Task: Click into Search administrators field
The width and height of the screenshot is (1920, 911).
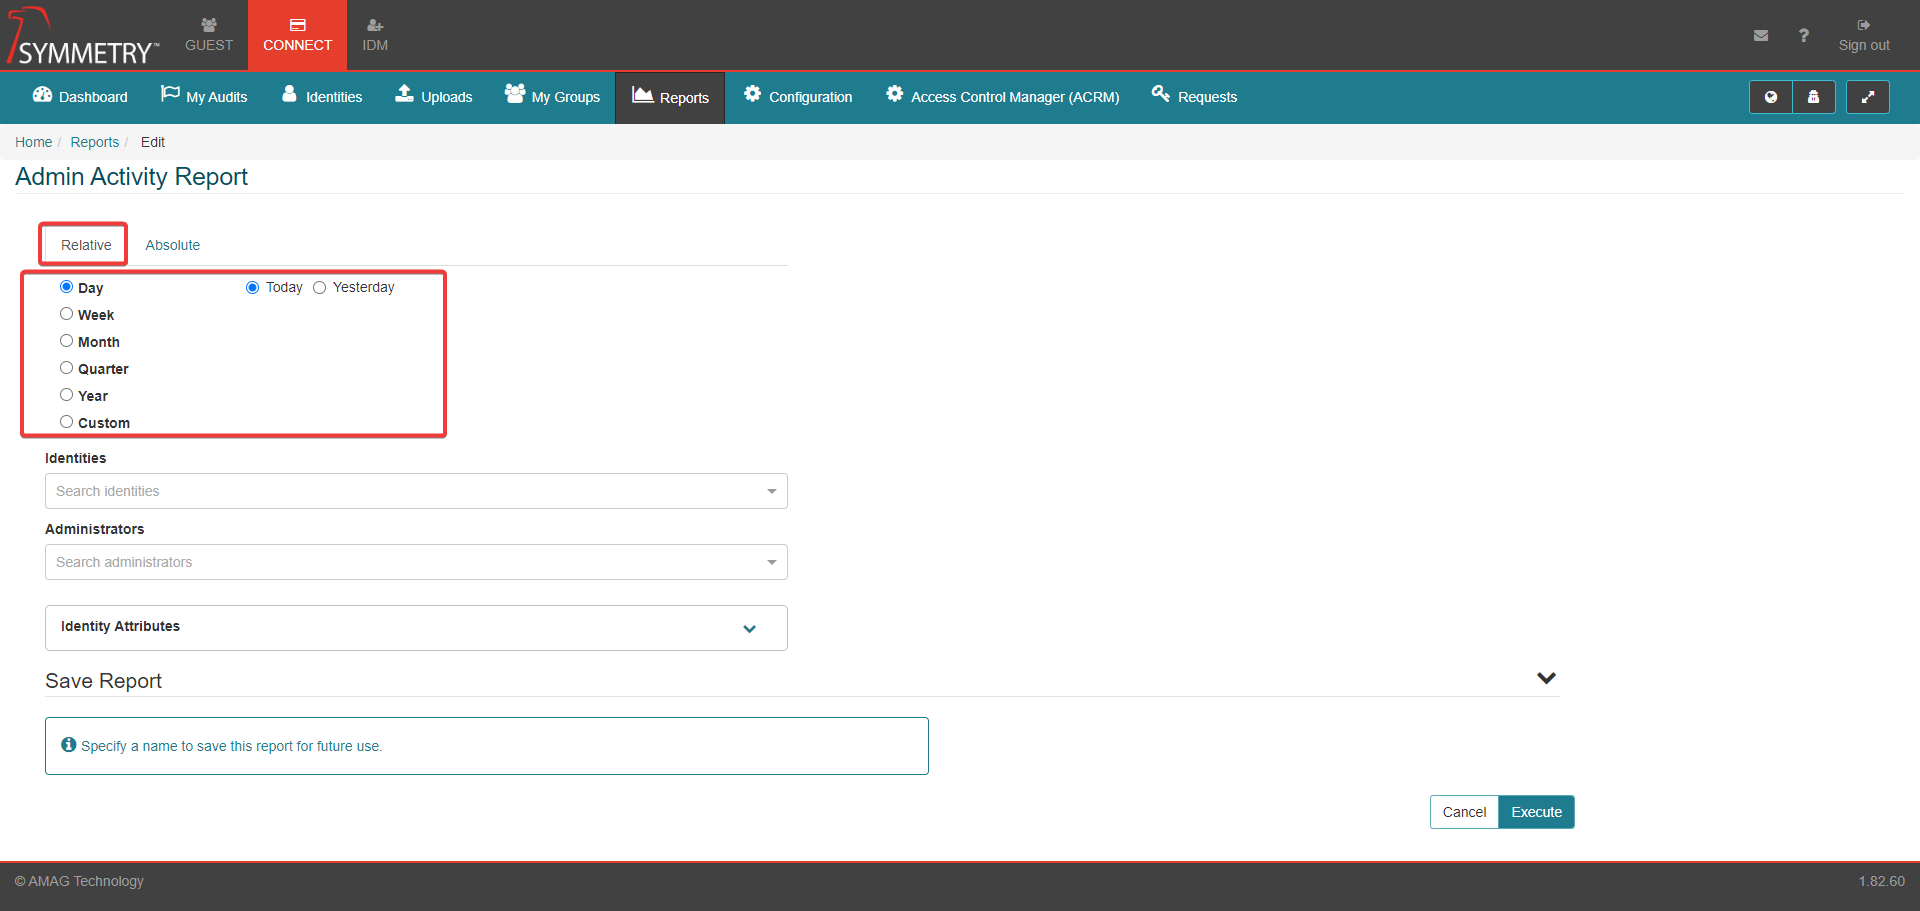Action: (x=416, y=562)
